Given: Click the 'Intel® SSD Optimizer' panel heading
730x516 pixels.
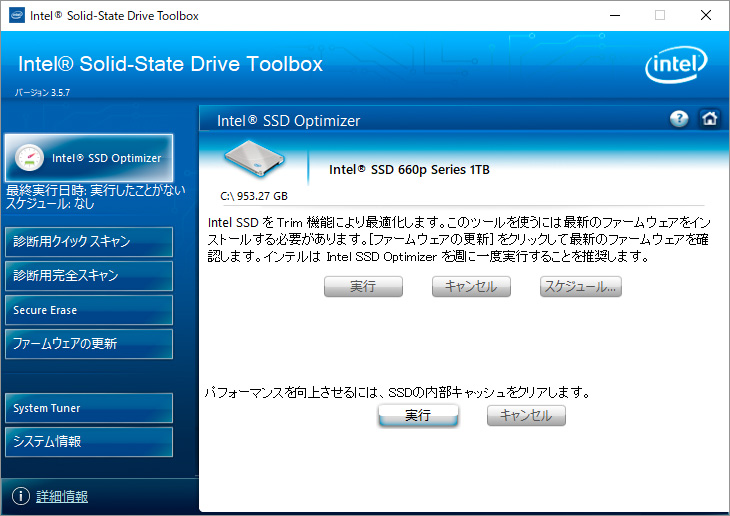Looking at the screenshot, I should tap(288, 121).
